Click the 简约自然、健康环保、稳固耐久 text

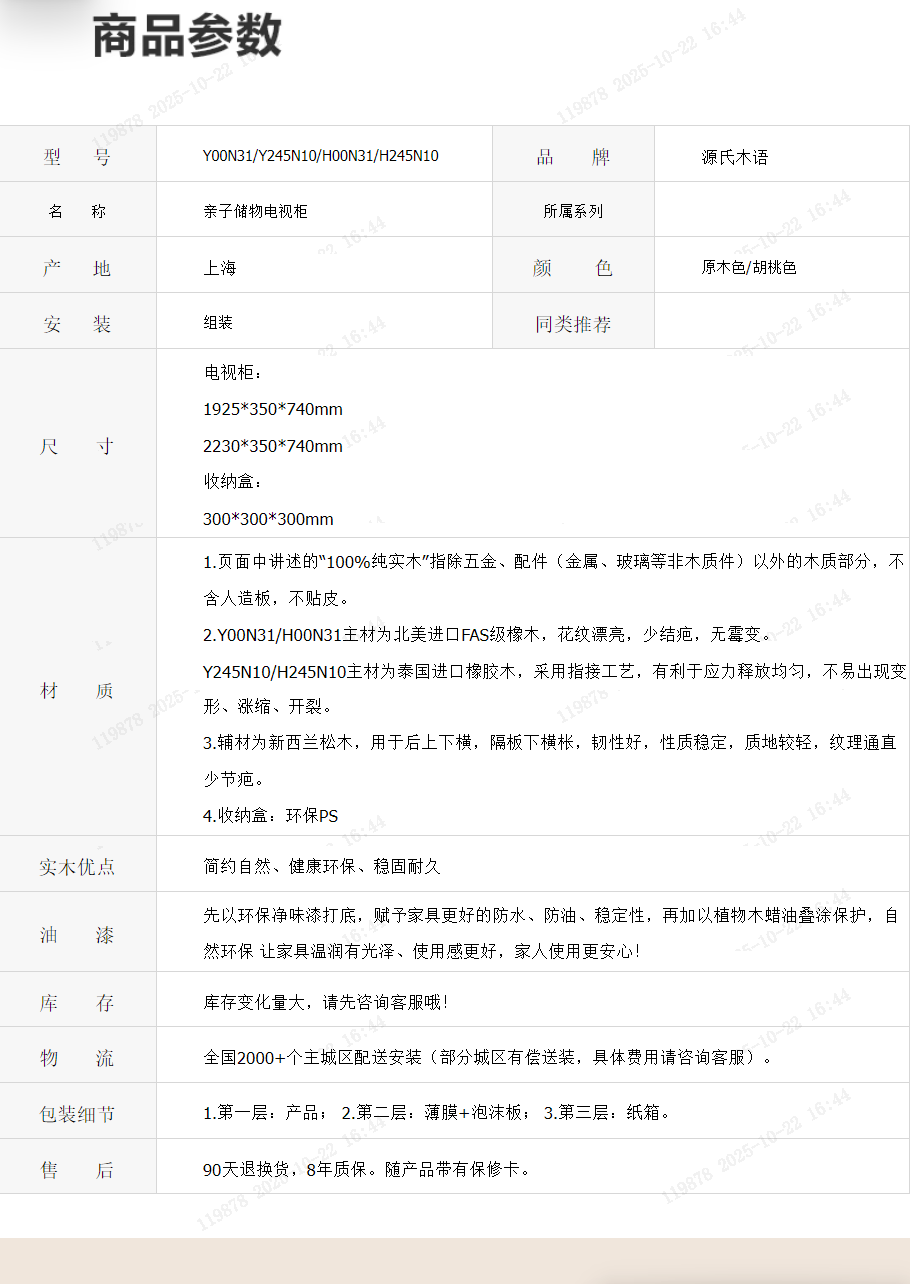[321, 866]
